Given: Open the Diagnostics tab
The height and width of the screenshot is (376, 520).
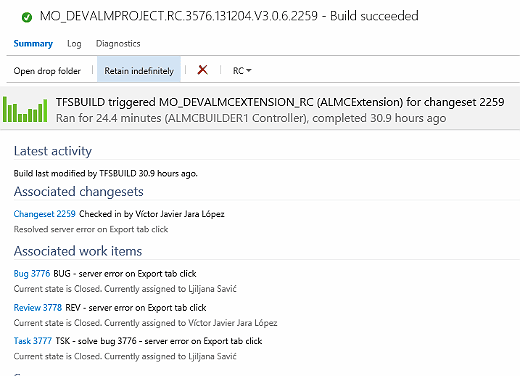Looking at the screenshot, I should pos(118,44).
